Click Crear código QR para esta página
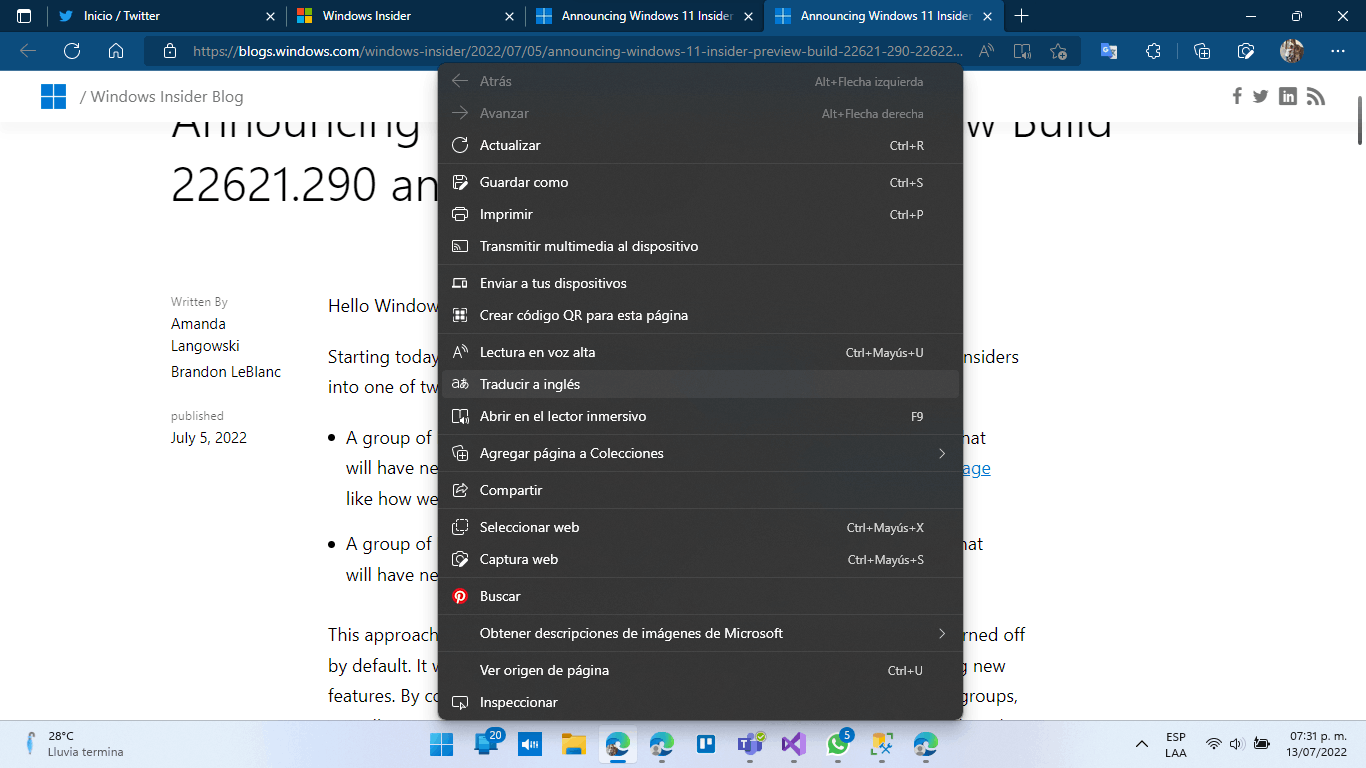This screenshot has width=1366, height=768. tap(700, 315)
